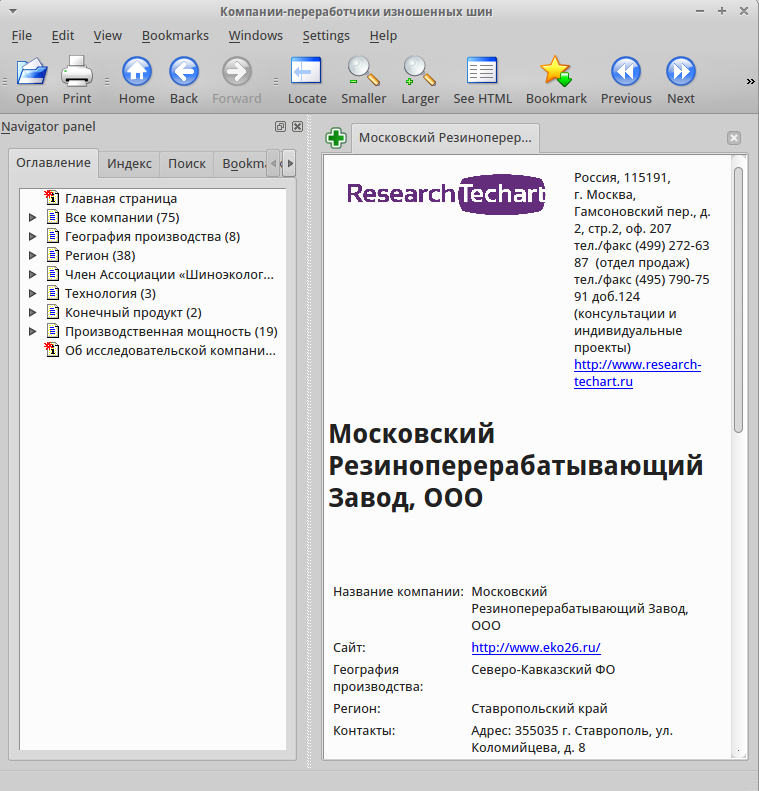Open the Help menu
Viewport: 759px width, 791px height.
point(383,36)
